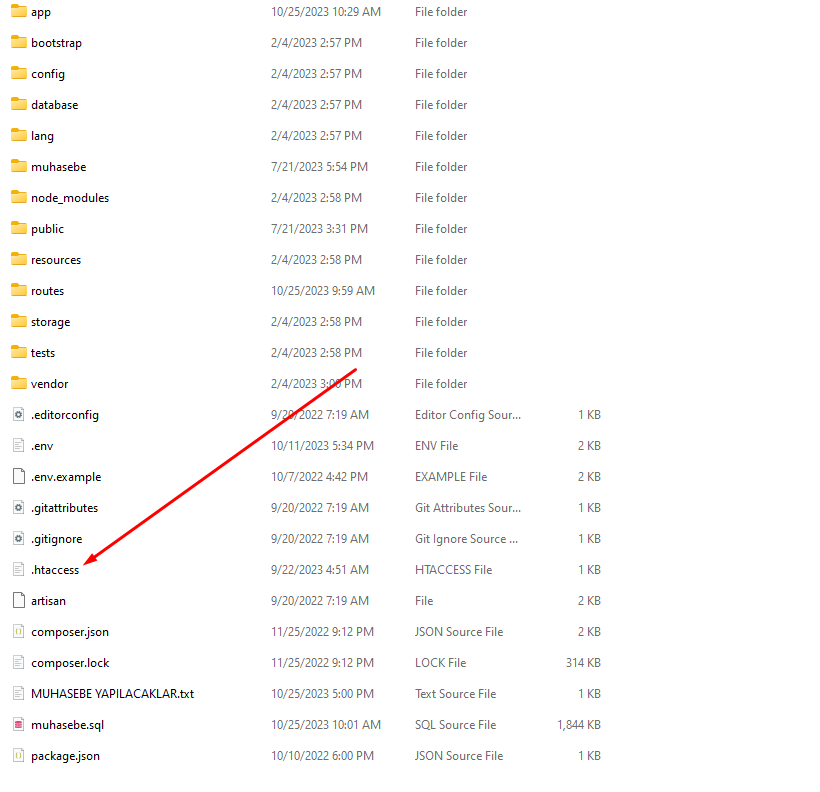Image resolution: width=820 pixels, height=792 pixels.
Task: Click the .env.example blank file icon
Action: [x=19, y=476]
